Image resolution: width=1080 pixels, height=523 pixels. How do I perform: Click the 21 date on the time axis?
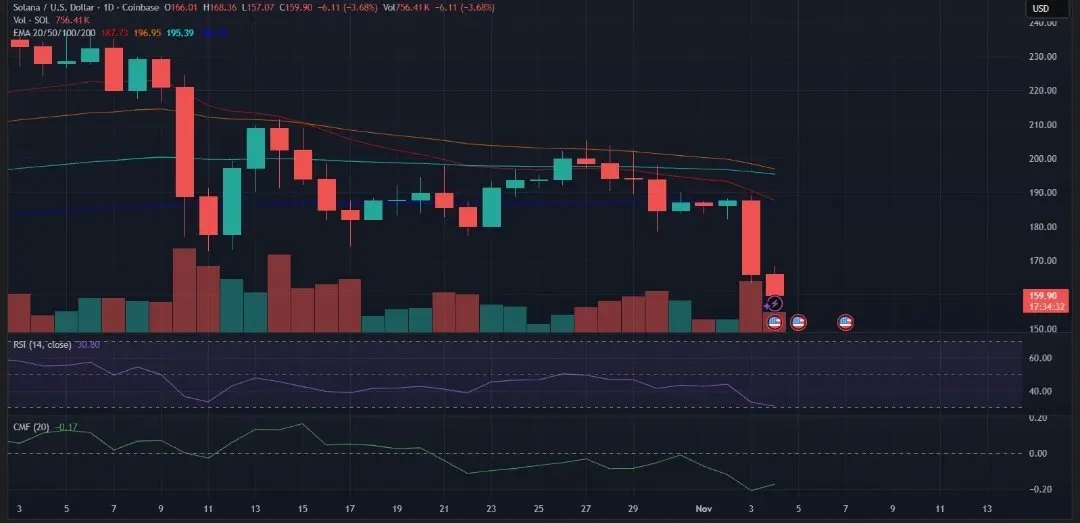[x=444, y=509]
